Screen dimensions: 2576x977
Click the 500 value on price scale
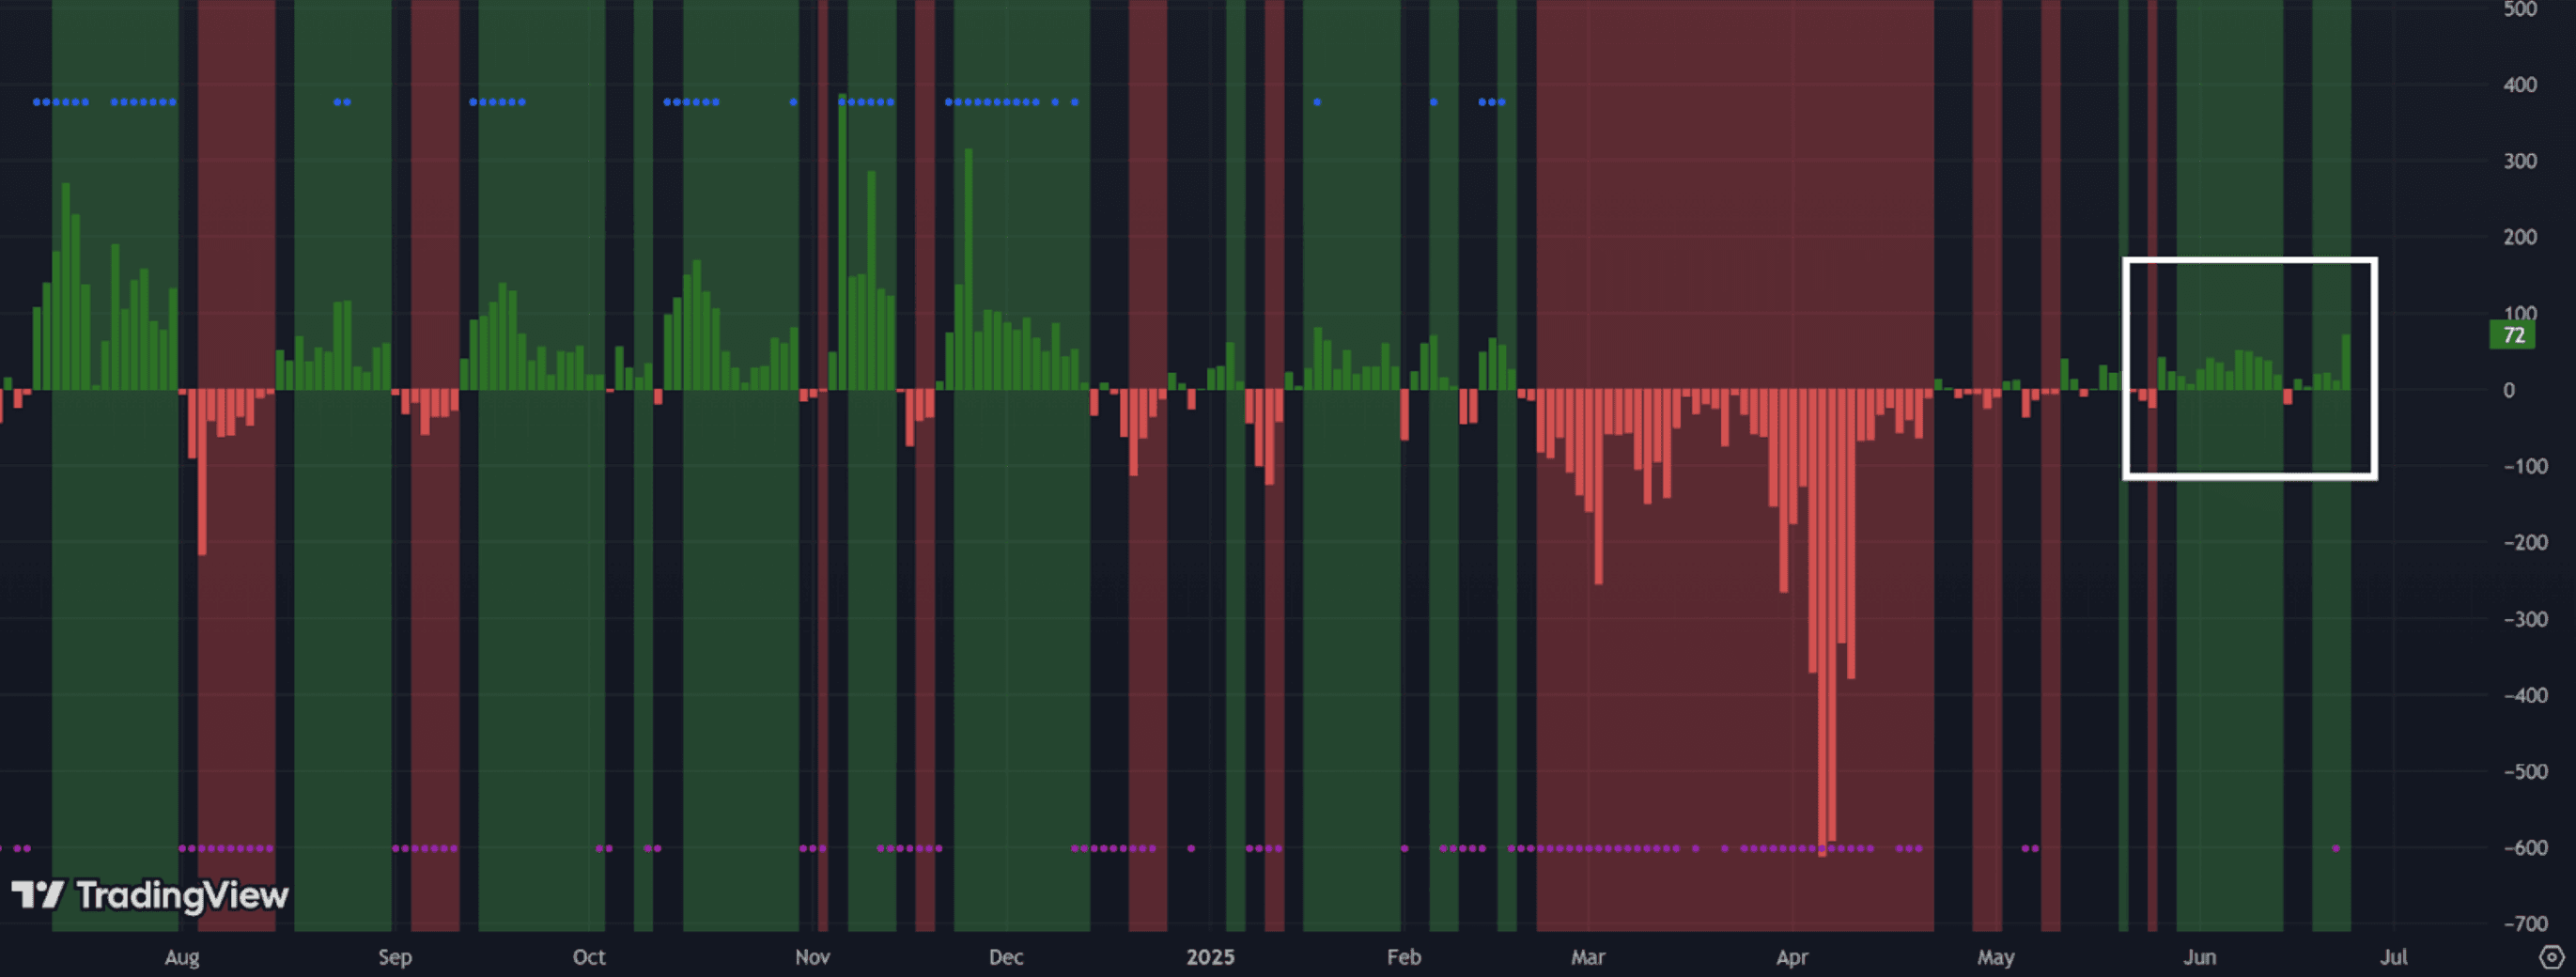[x=2520, y=9]
